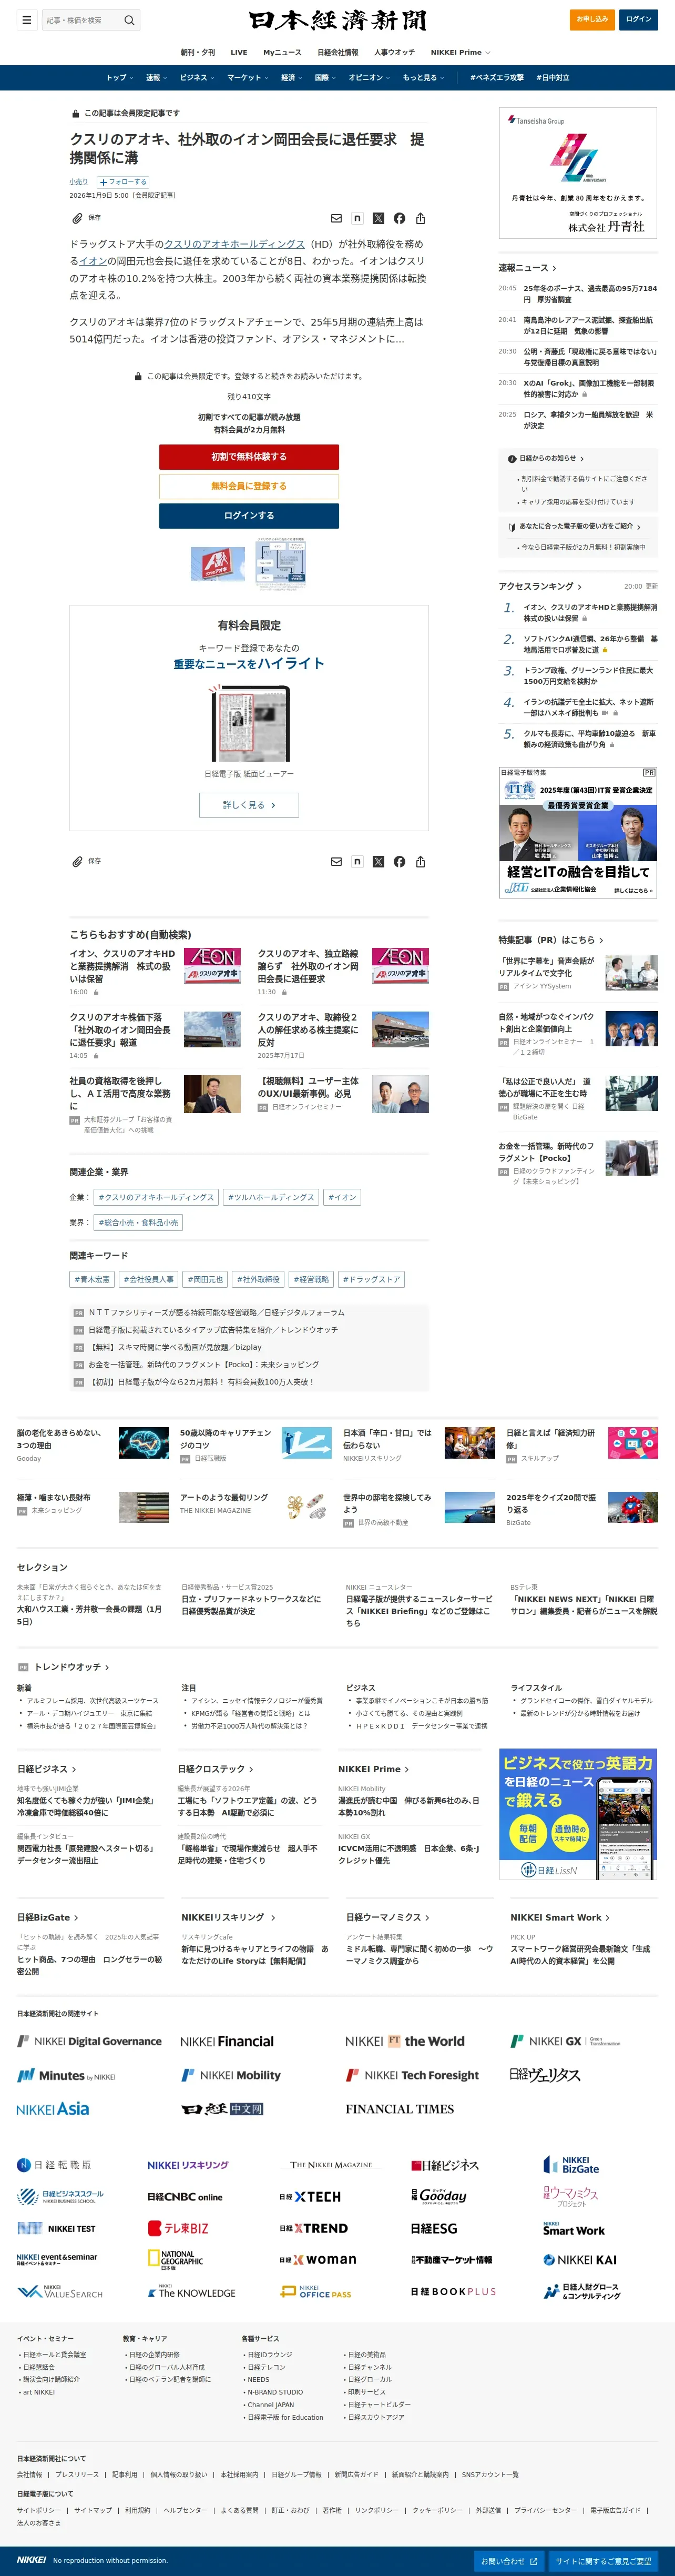Open the hamburger menu in the header
The image size is (675, 2576).
[x=27, y=20]
